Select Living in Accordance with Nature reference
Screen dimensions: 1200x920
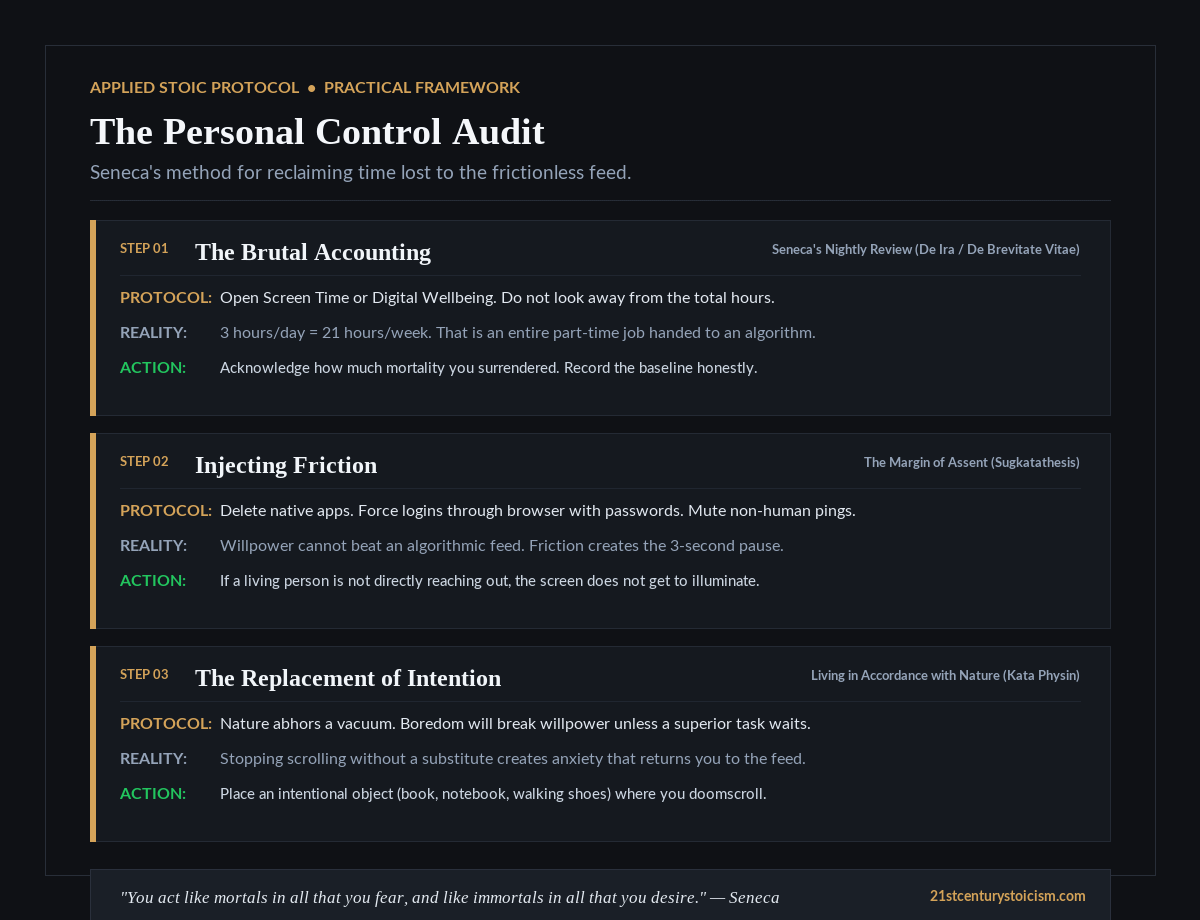pos(945,675)
